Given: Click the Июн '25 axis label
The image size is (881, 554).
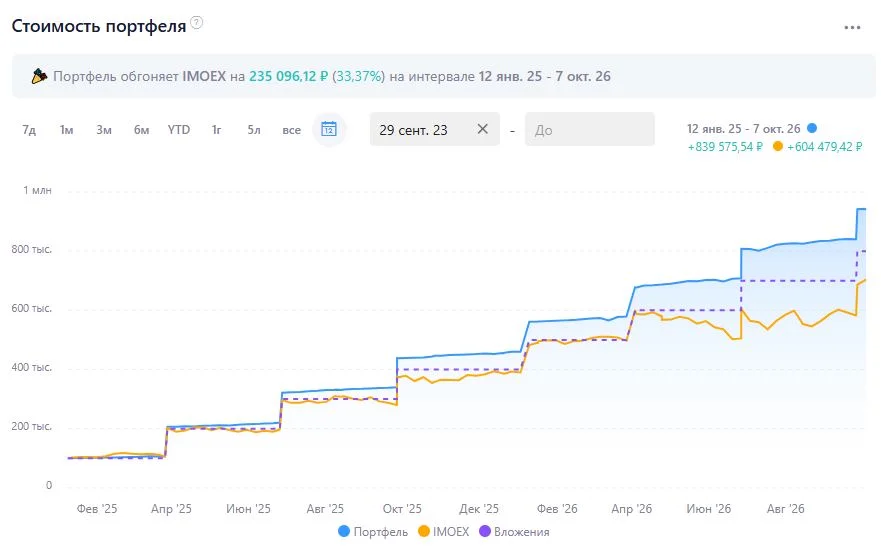Looking at the screenshot, I should (248, 509).
